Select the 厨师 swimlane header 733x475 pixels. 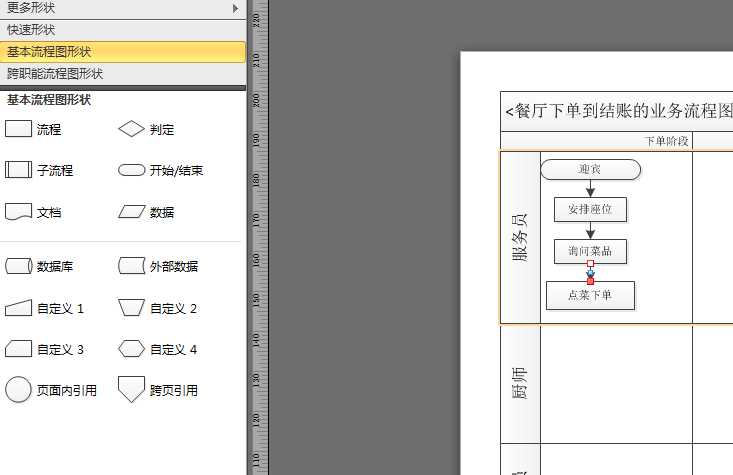coord(520,383)
